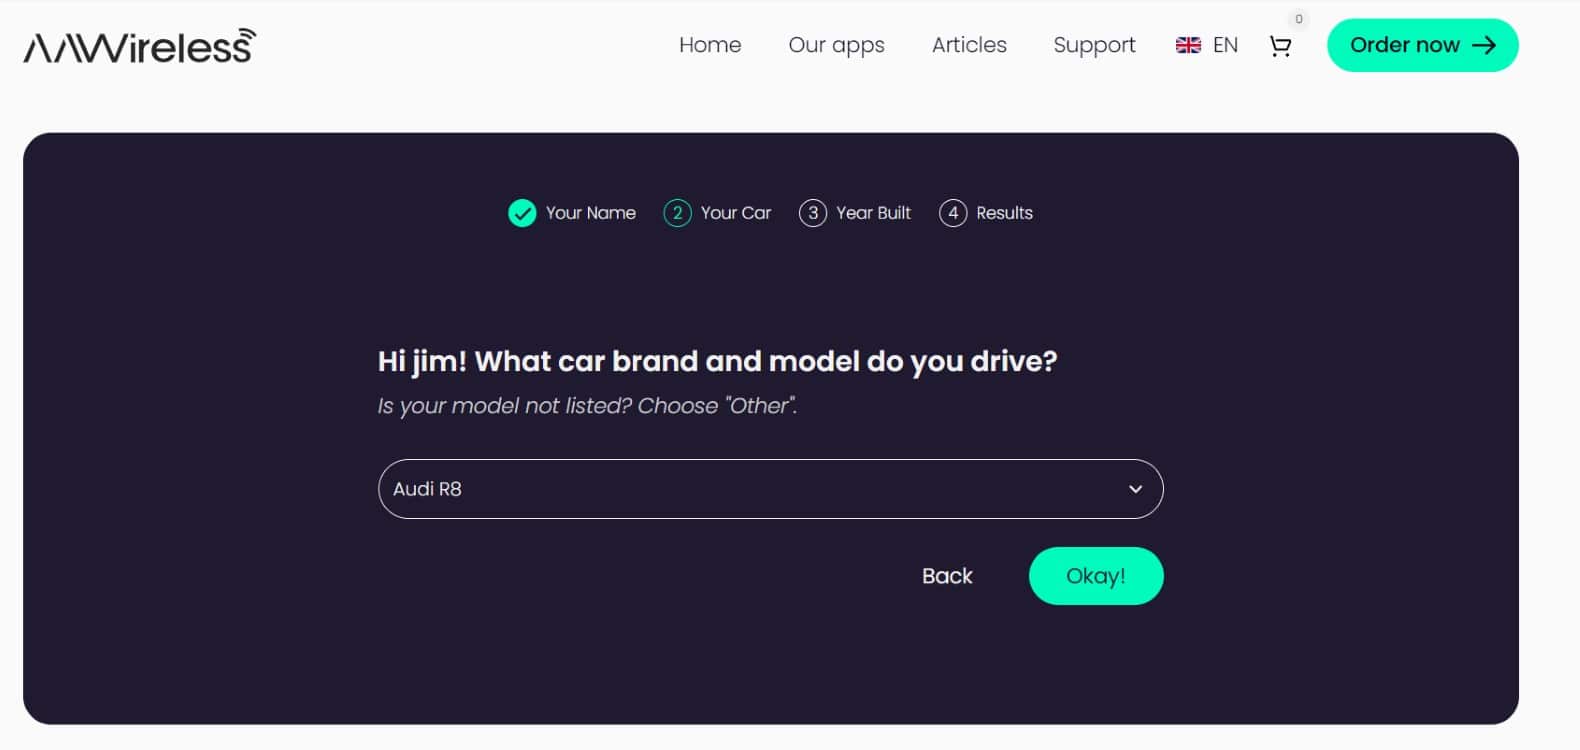Click the British flag language icon
Viewport: 1580px width, 750px height.
point(1188,44)
